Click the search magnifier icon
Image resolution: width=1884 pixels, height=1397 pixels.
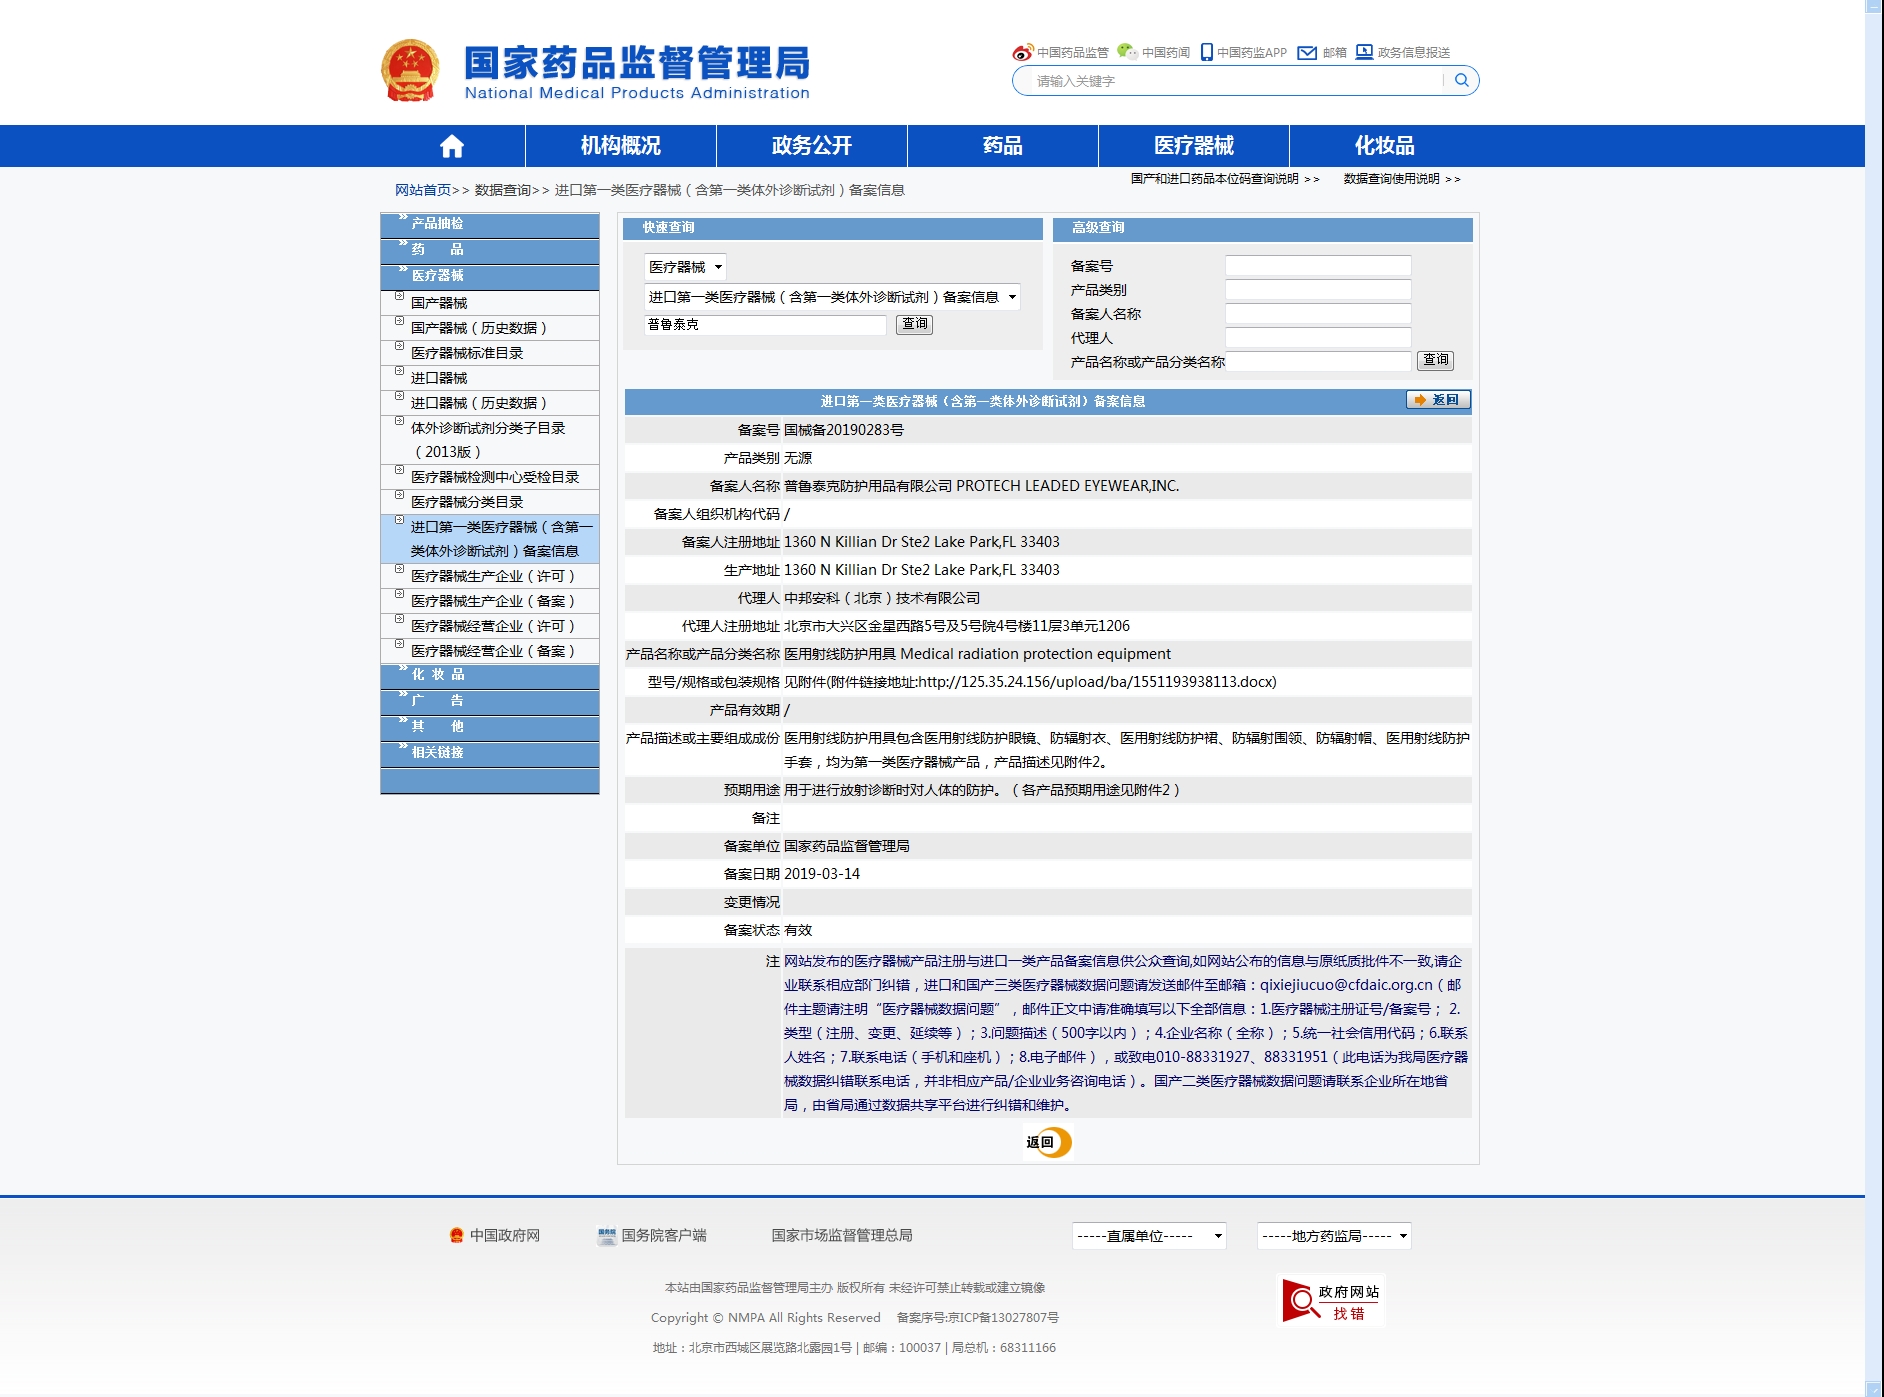tap(1461, 81)
